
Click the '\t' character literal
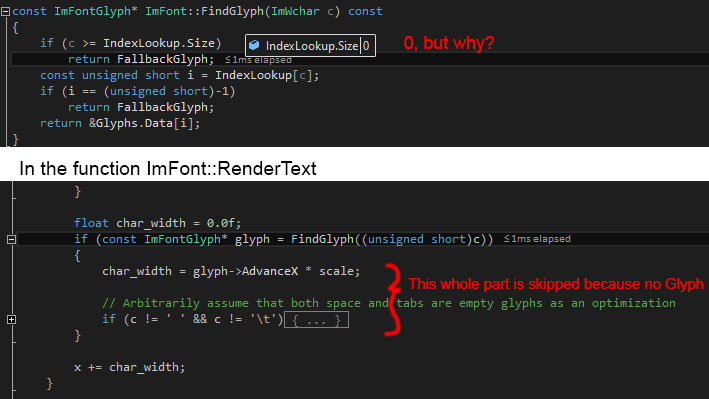pos(263,319)
